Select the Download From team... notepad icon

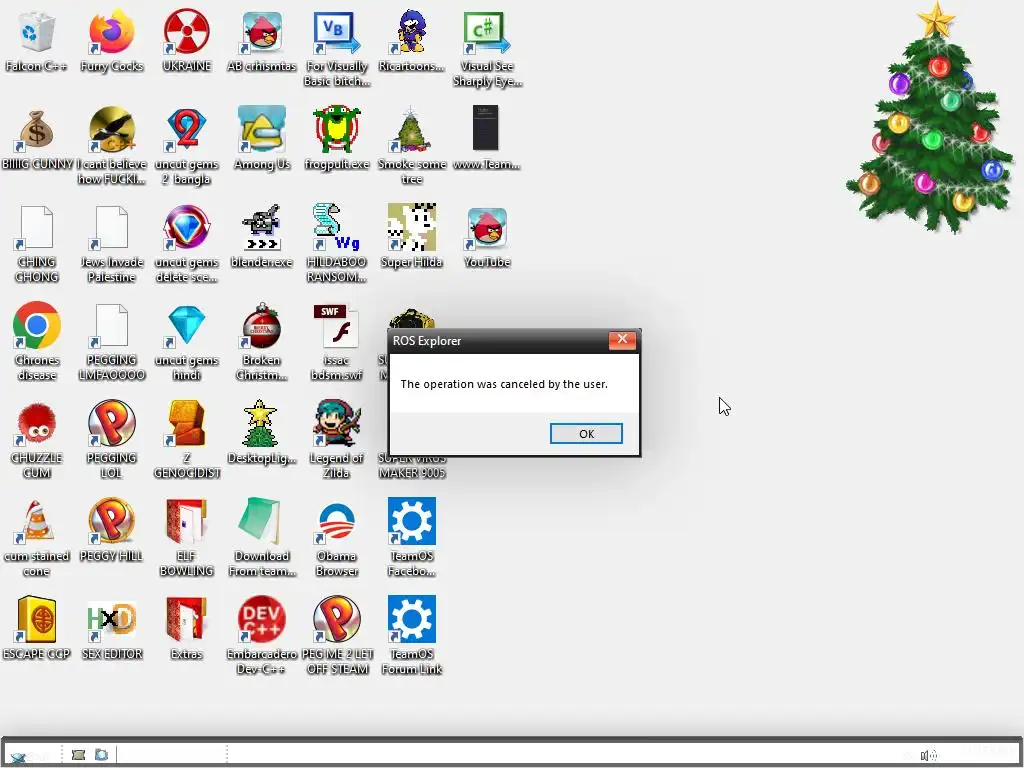coord(261,521)
